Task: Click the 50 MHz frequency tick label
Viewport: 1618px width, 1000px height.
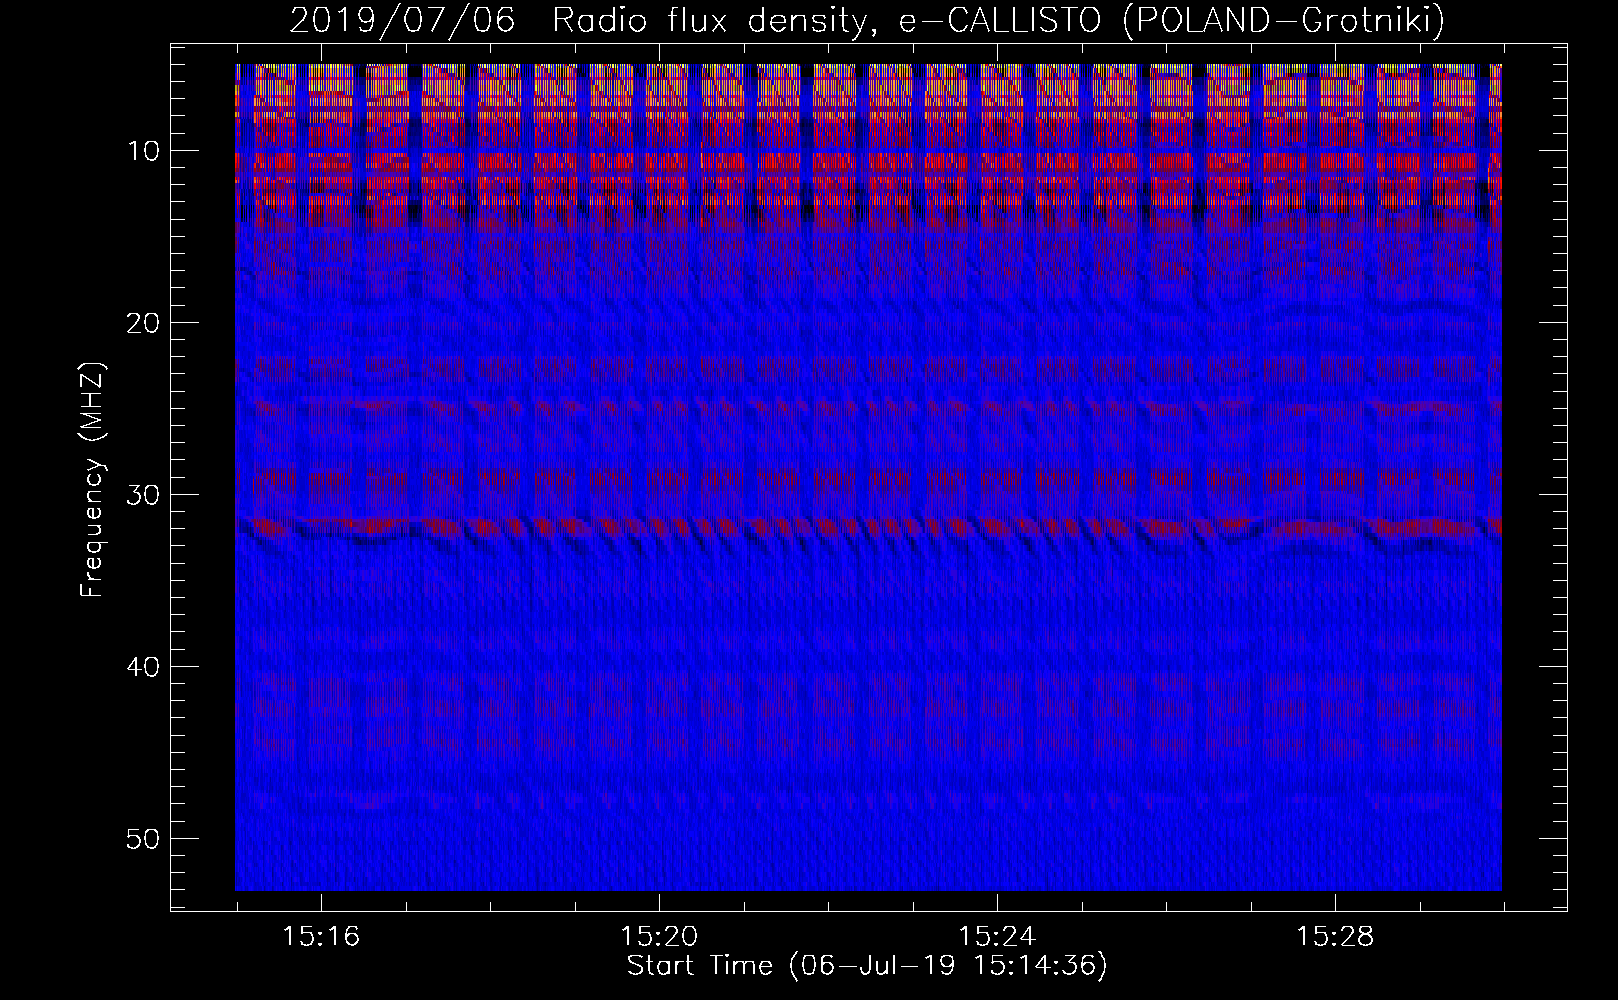Action: [x=144, y=839]
